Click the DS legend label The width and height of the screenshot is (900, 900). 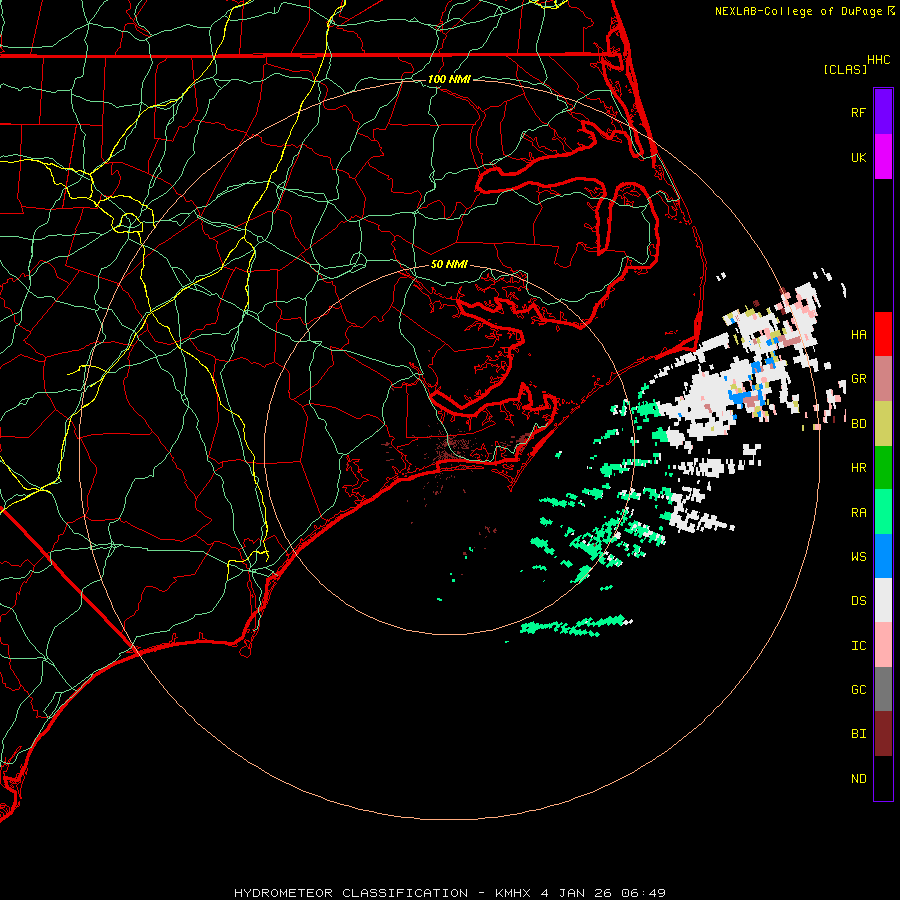tap(858, 601)
